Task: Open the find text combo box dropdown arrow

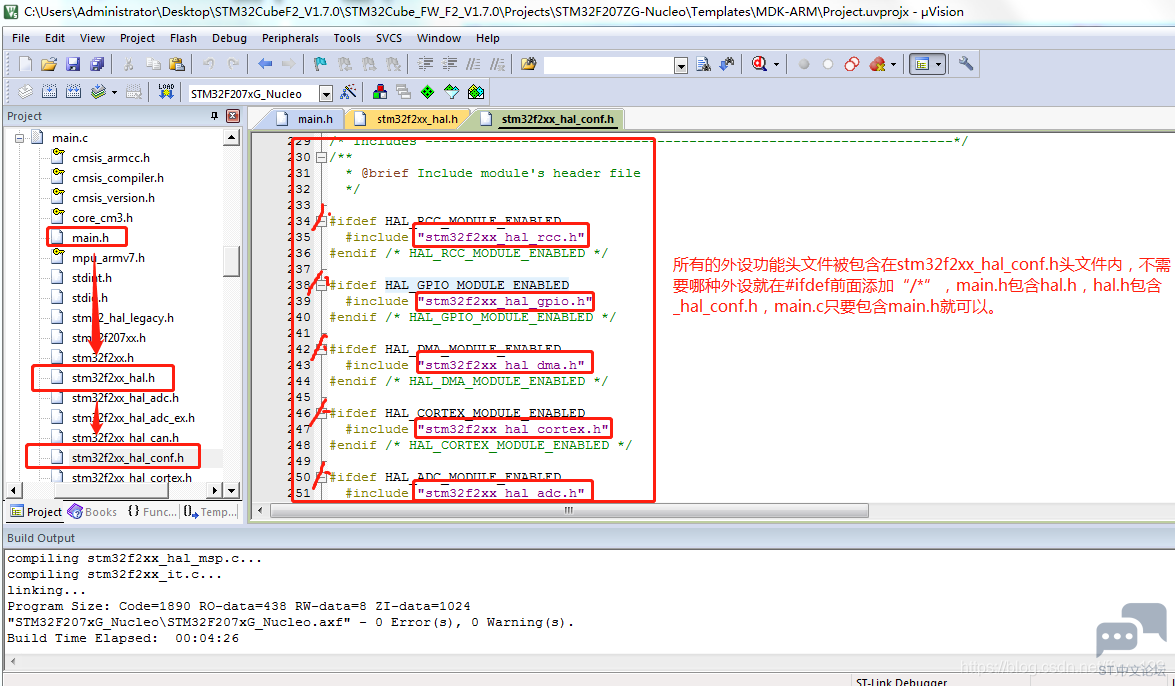Action: (x=680, y=65)
